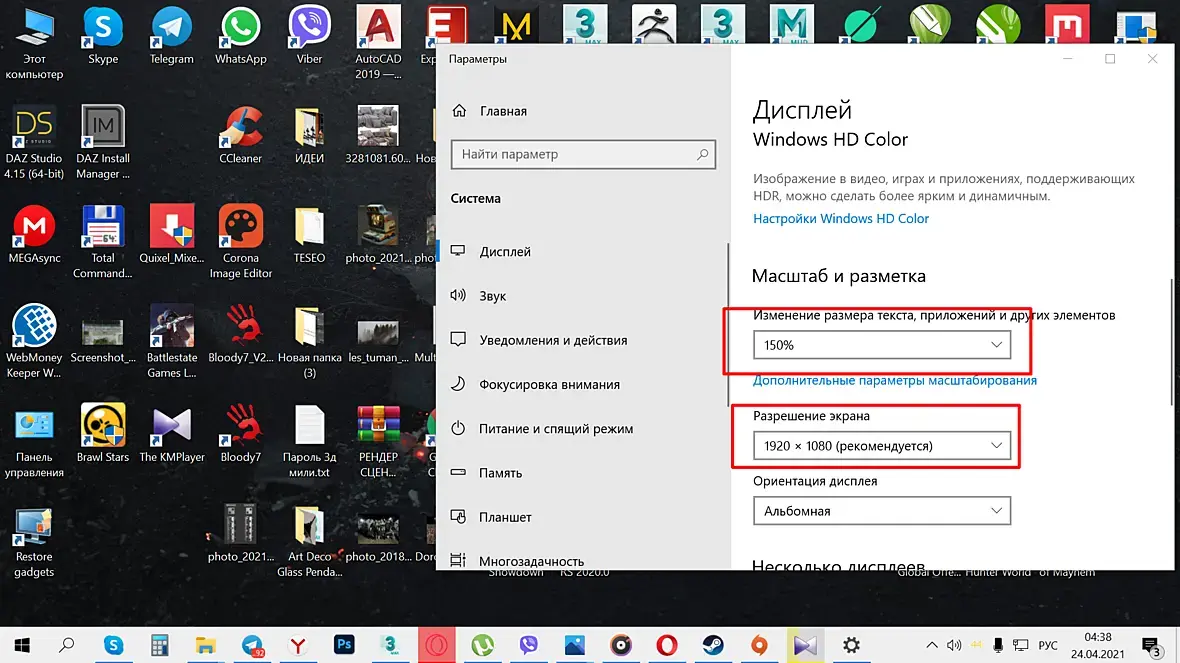
Task: Switch input language РУС
Action: [1048, 645]
